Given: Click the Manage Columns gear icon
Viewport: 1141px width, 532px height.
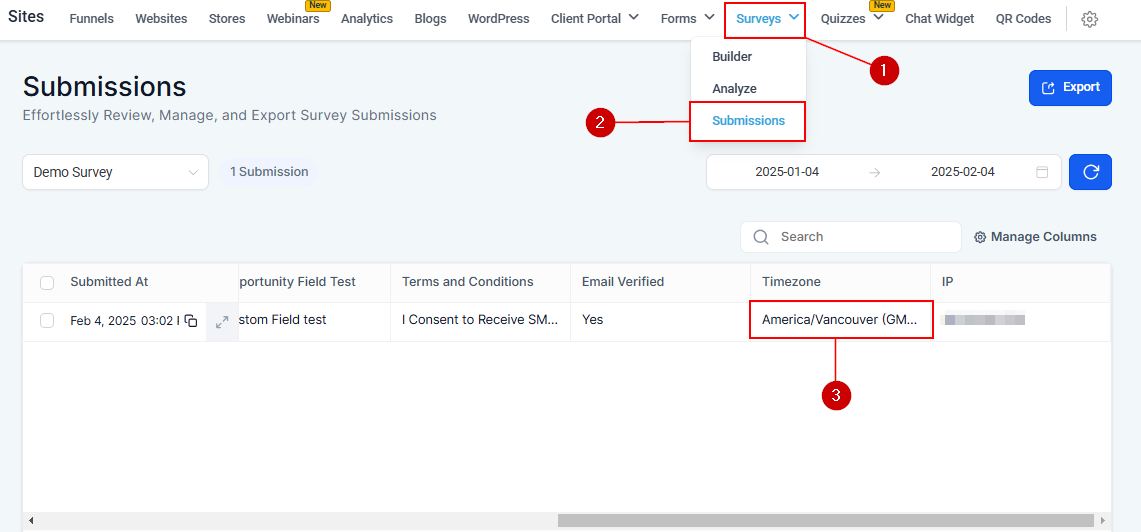Looking at the screenshot, I should [981, 237].
